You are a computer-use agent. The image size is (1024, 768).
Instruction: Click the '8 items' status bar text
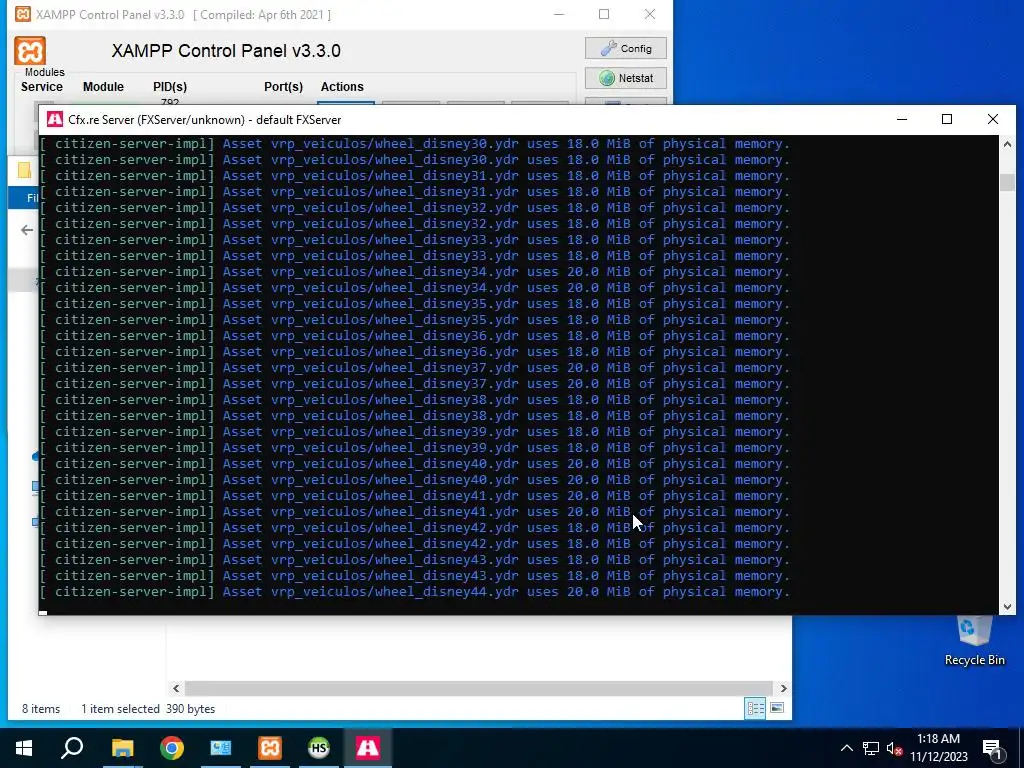click(40, 709)
